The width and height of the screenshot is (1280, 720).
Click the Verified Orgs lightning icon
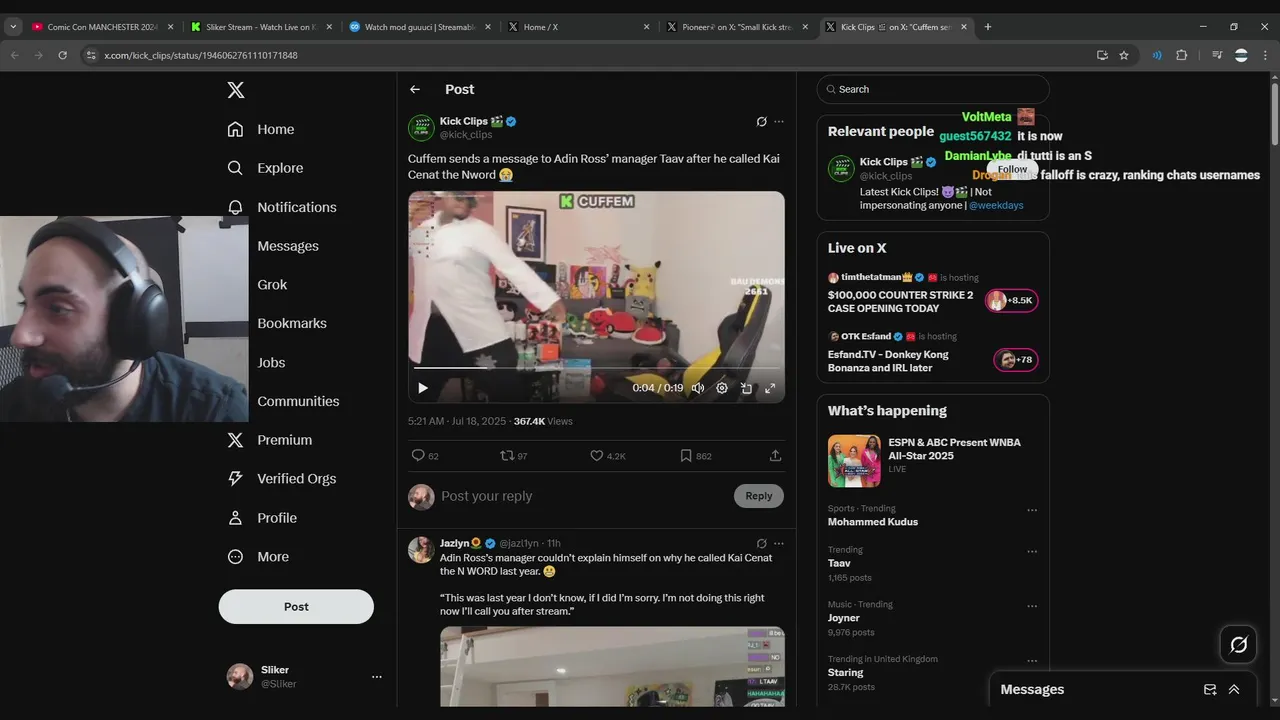pos(235,479)
